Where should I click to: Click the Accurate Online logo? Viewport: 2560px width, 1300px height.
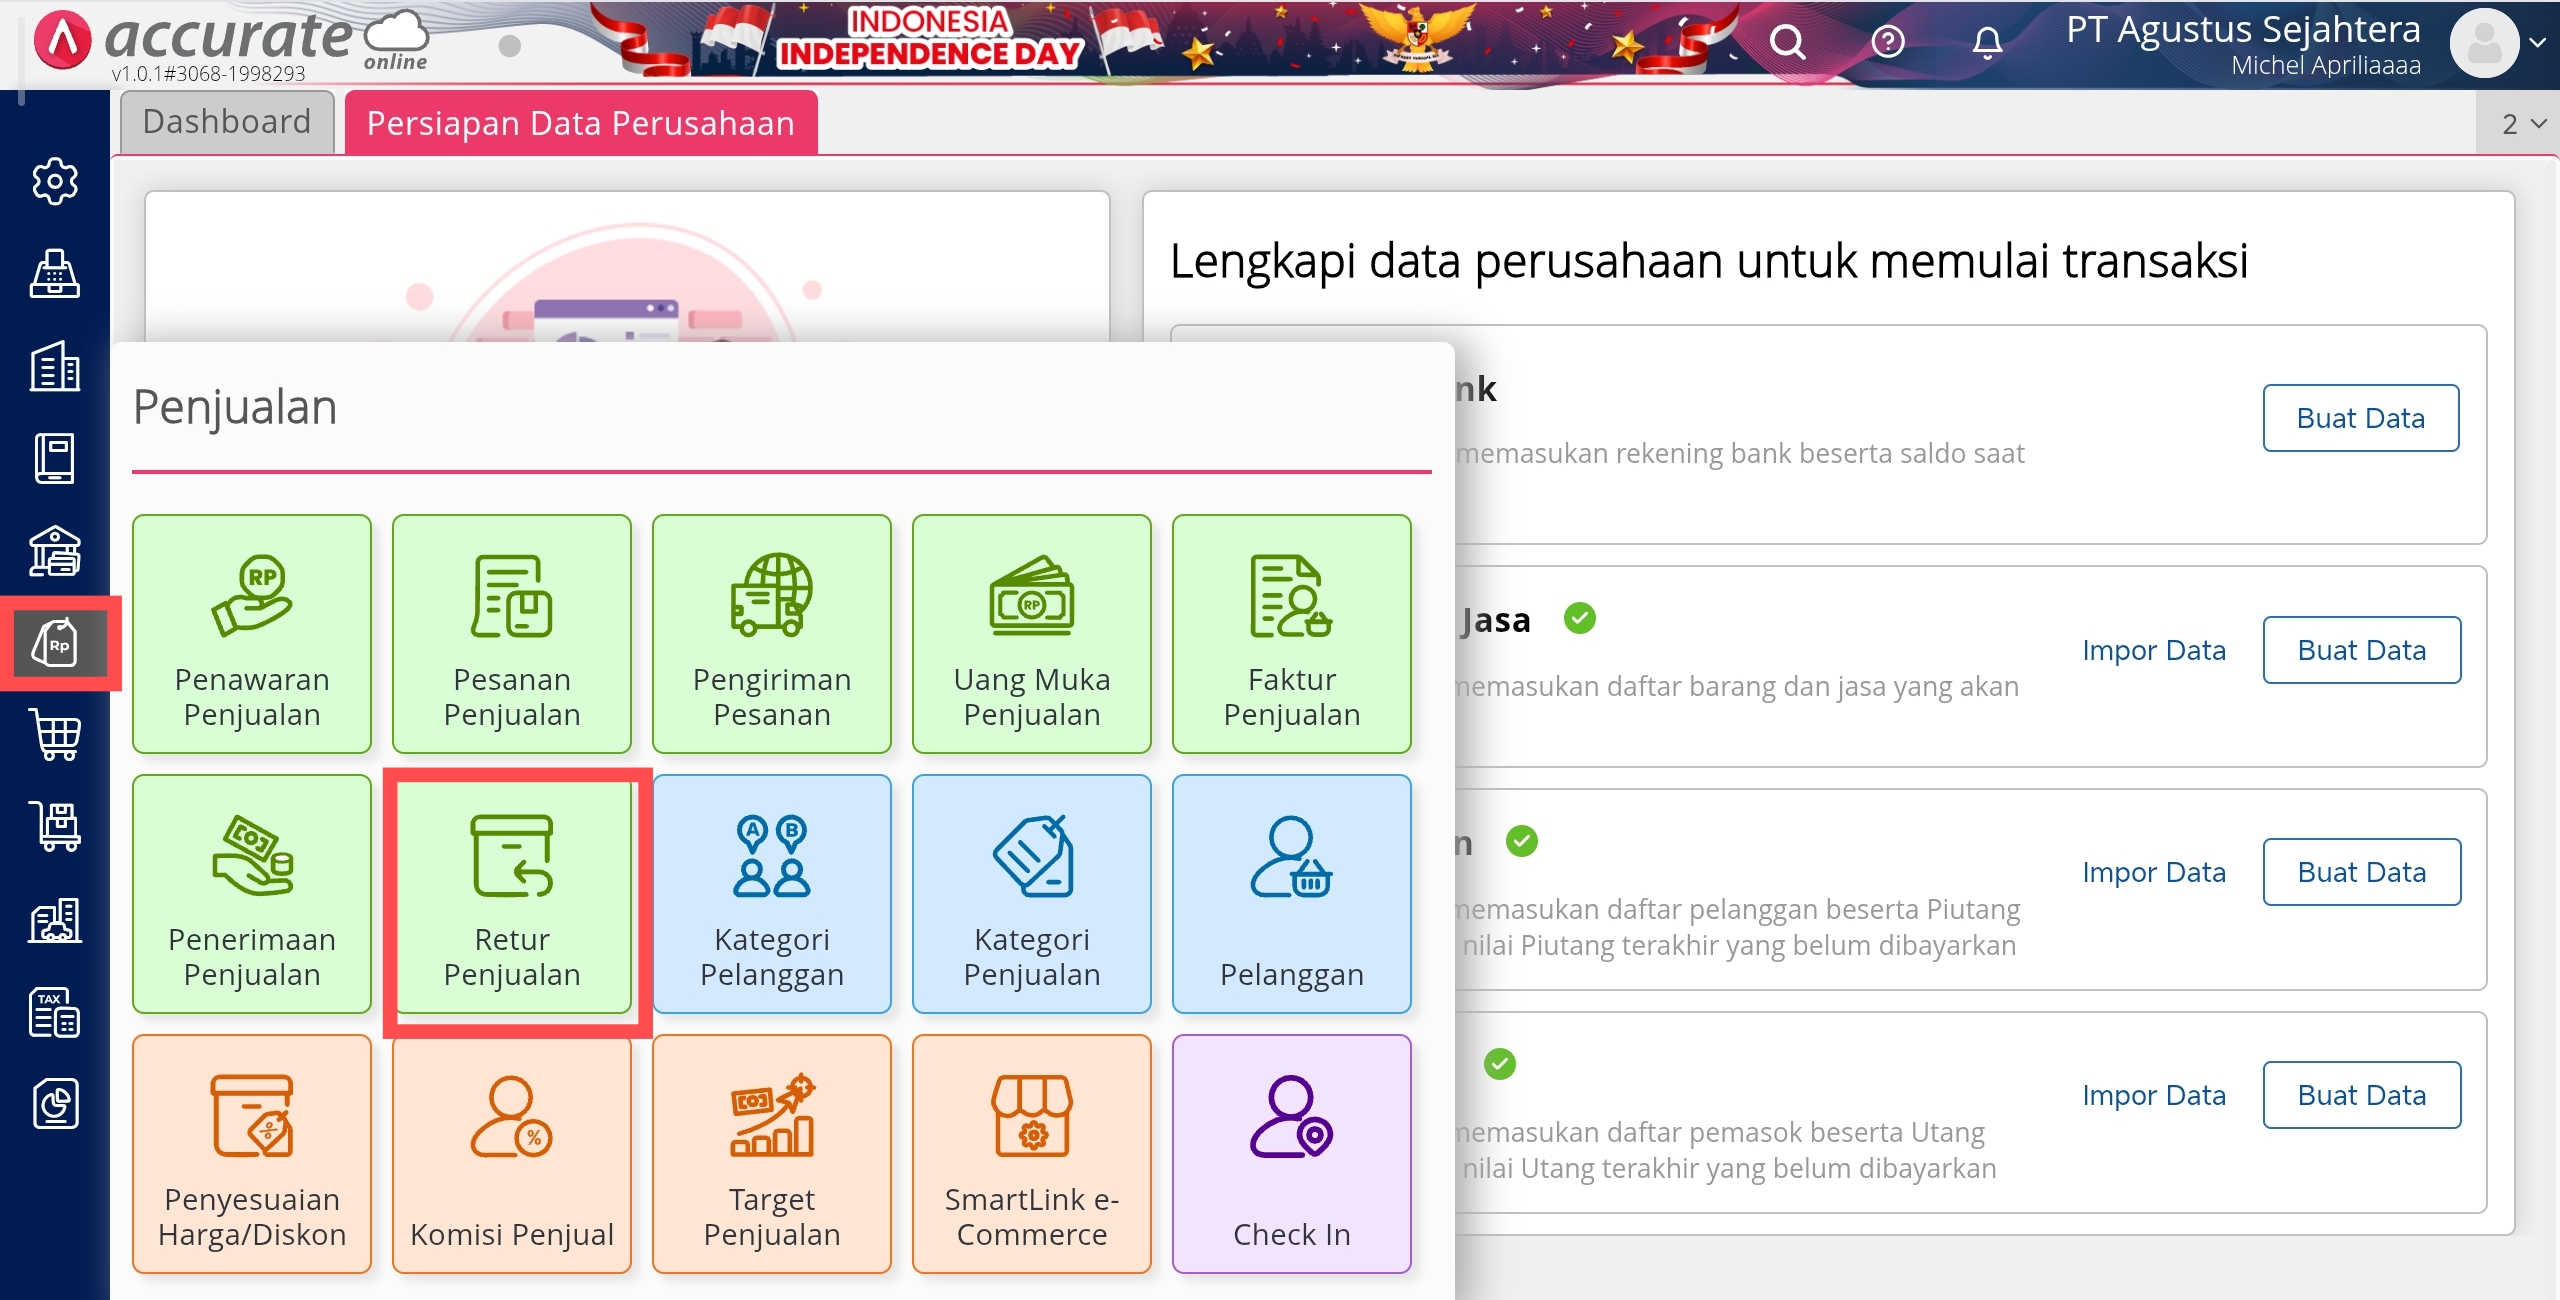pyautogui.click(x=230, y=42)
